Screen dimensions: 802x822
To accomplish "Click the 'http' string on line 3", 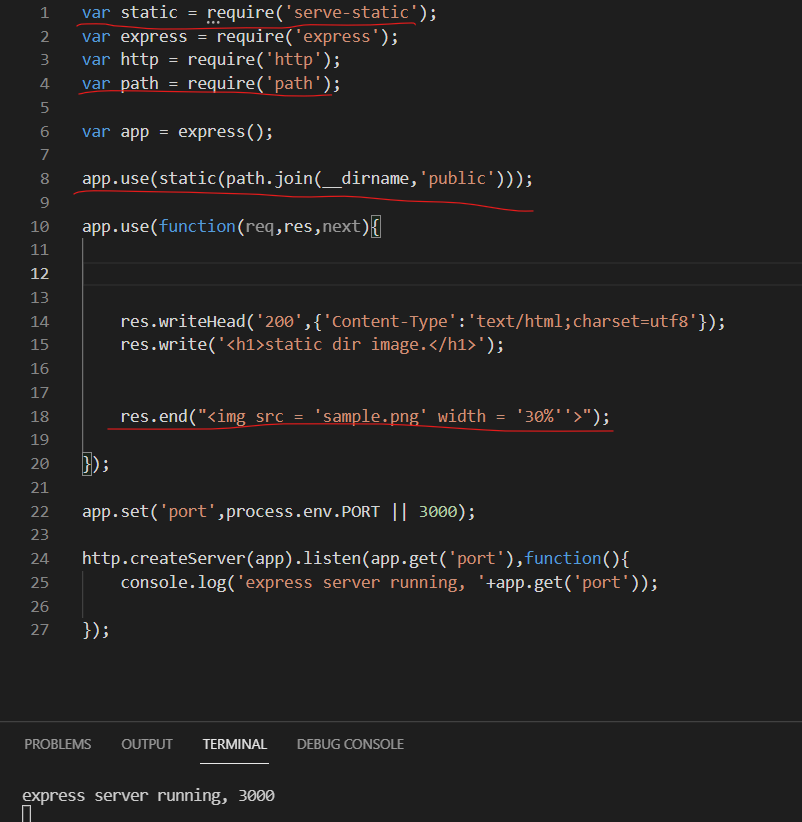I will tap(293, 60).
